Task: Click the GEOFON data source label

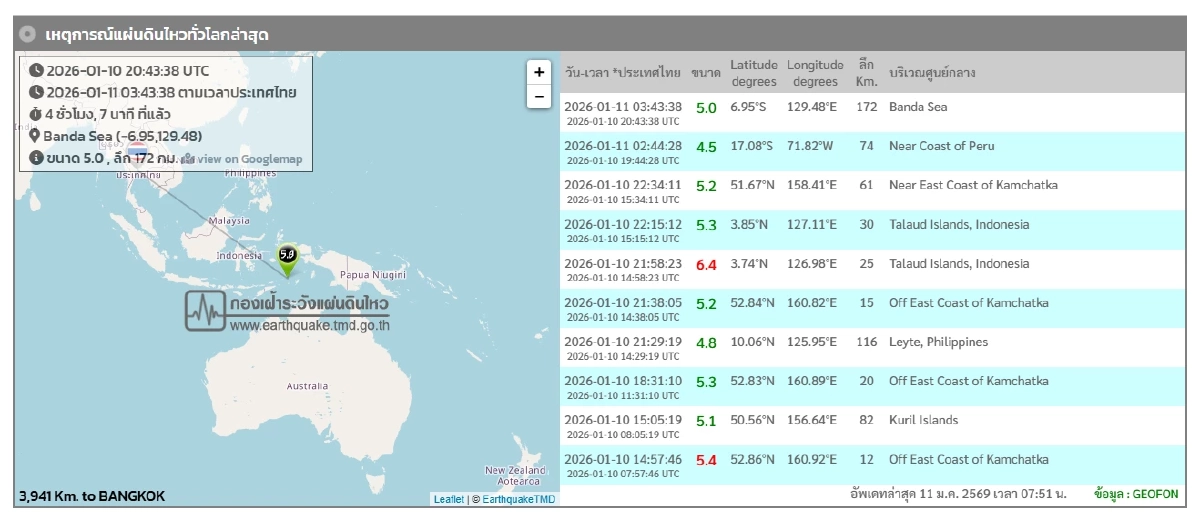Action: tap(1149, 495)
